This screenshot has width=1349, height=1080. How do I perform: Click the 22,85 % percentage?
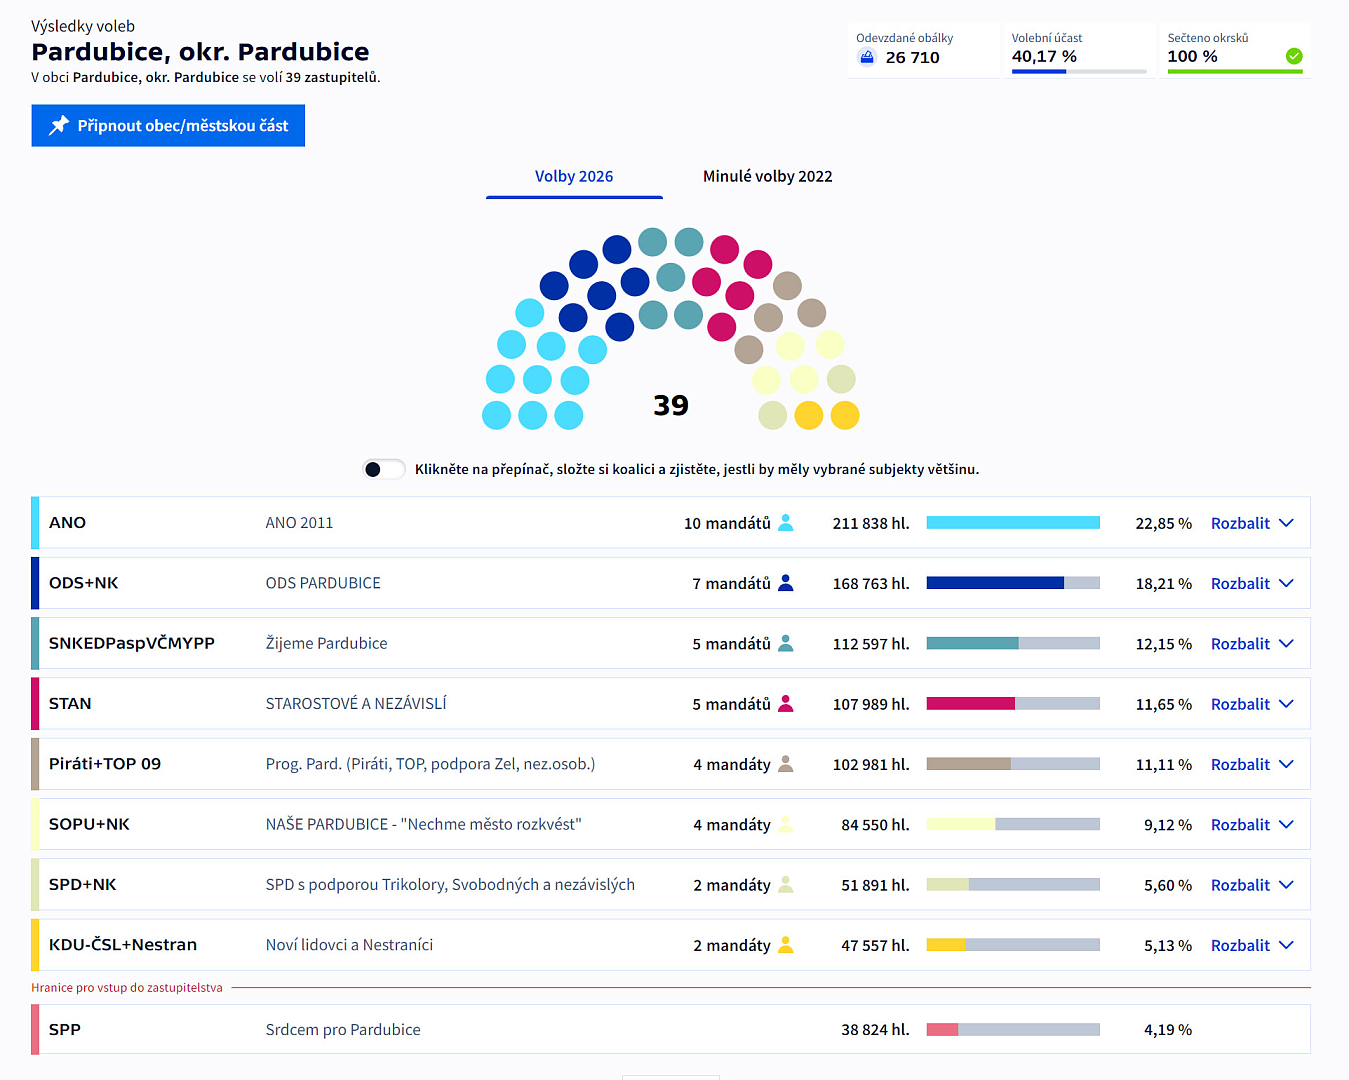pyautogui.click(x=1163, y=523)
